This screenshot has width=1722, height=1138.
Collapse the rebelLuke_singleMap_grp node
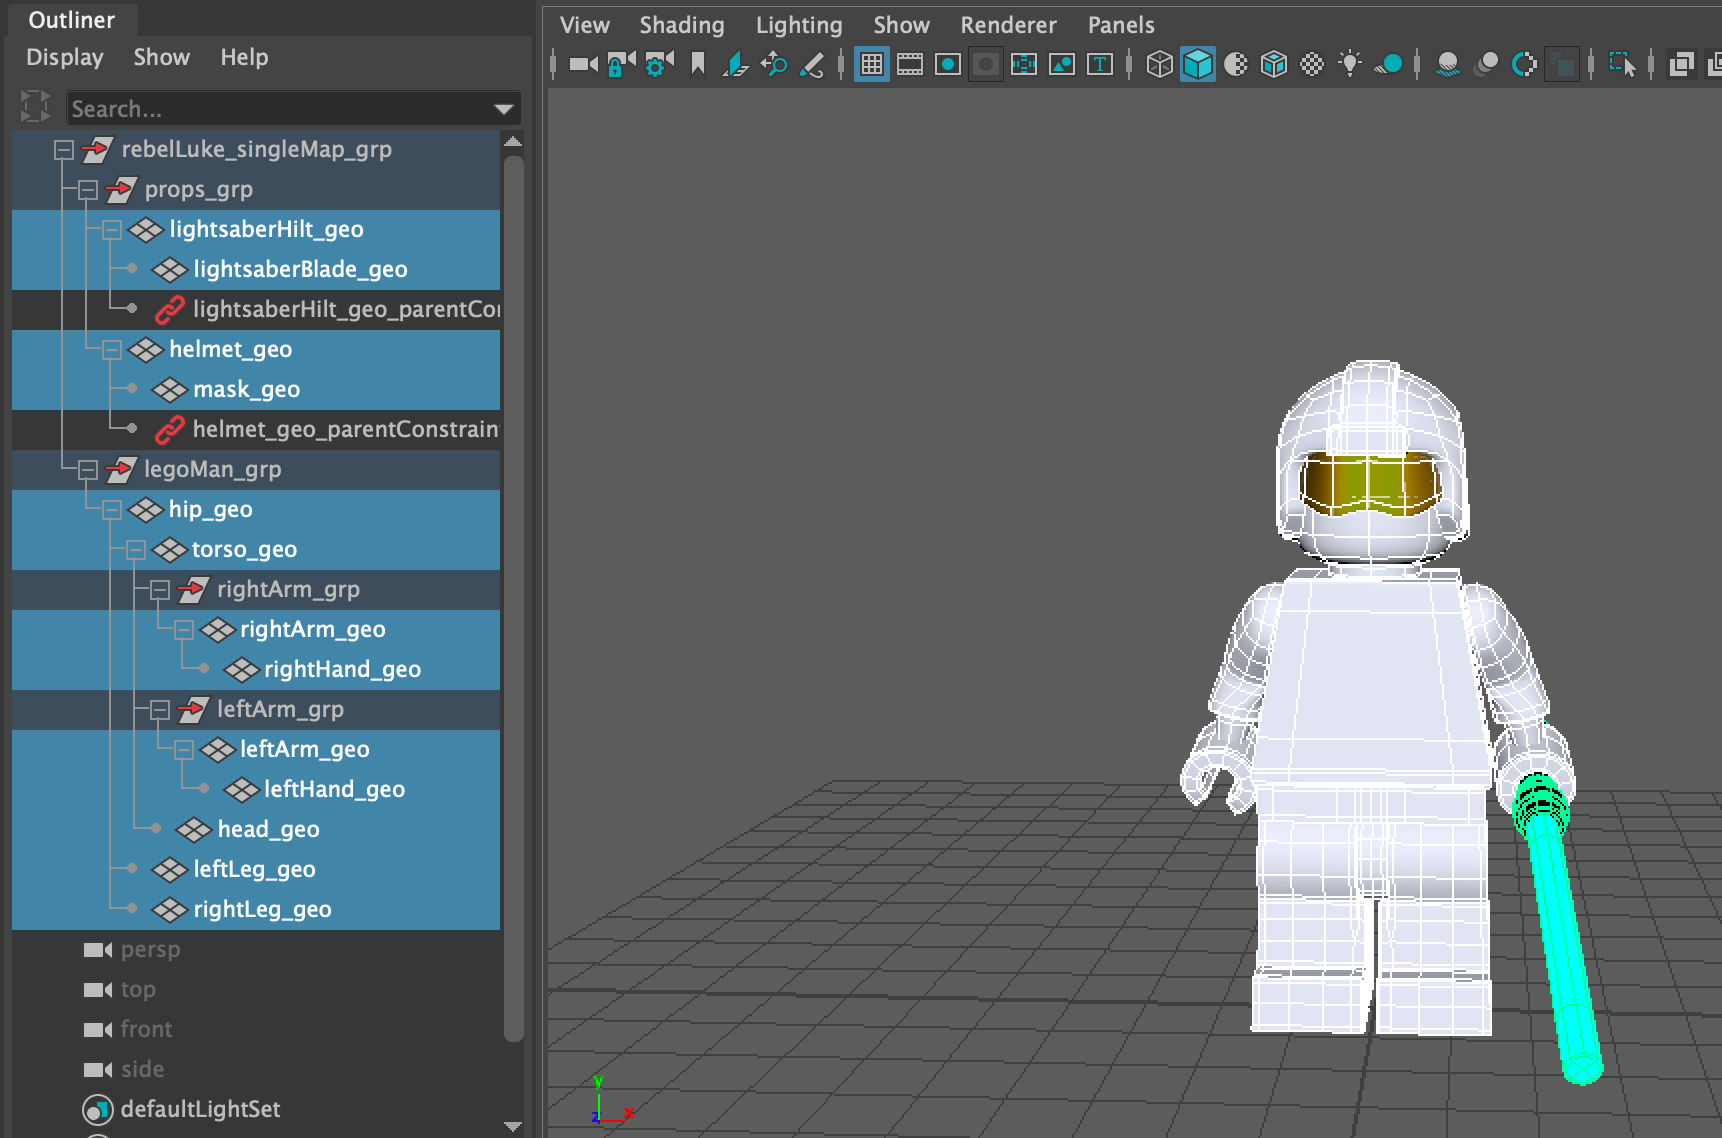coord(64,150)
